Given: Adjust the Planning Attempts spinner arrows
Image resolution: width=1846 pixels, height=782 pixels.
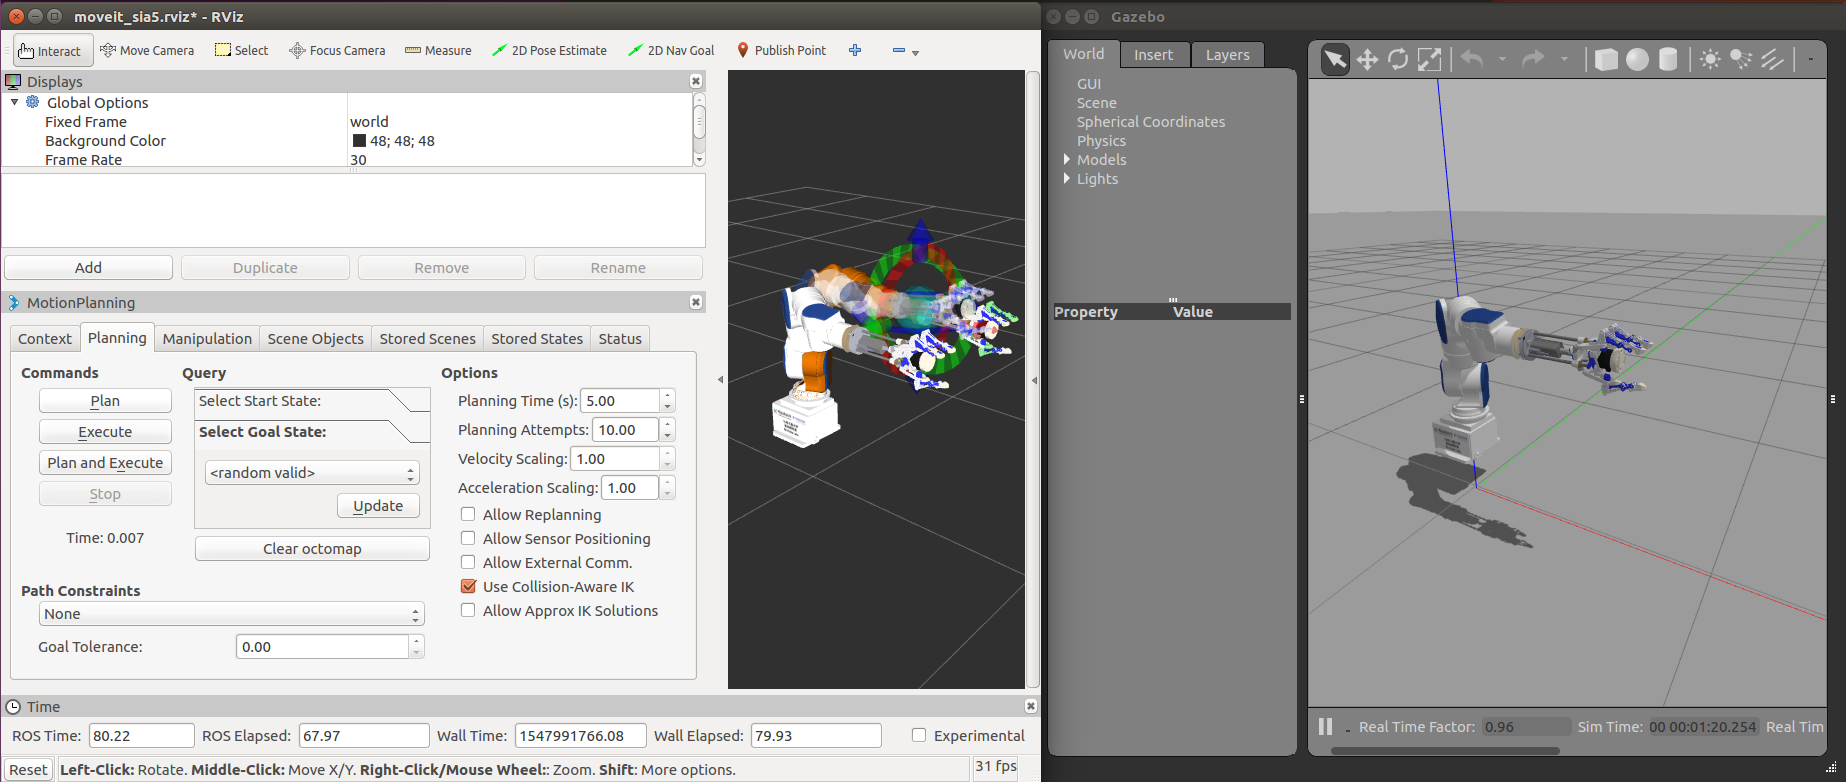Looking at the screenshot, I should pos(668,430).
